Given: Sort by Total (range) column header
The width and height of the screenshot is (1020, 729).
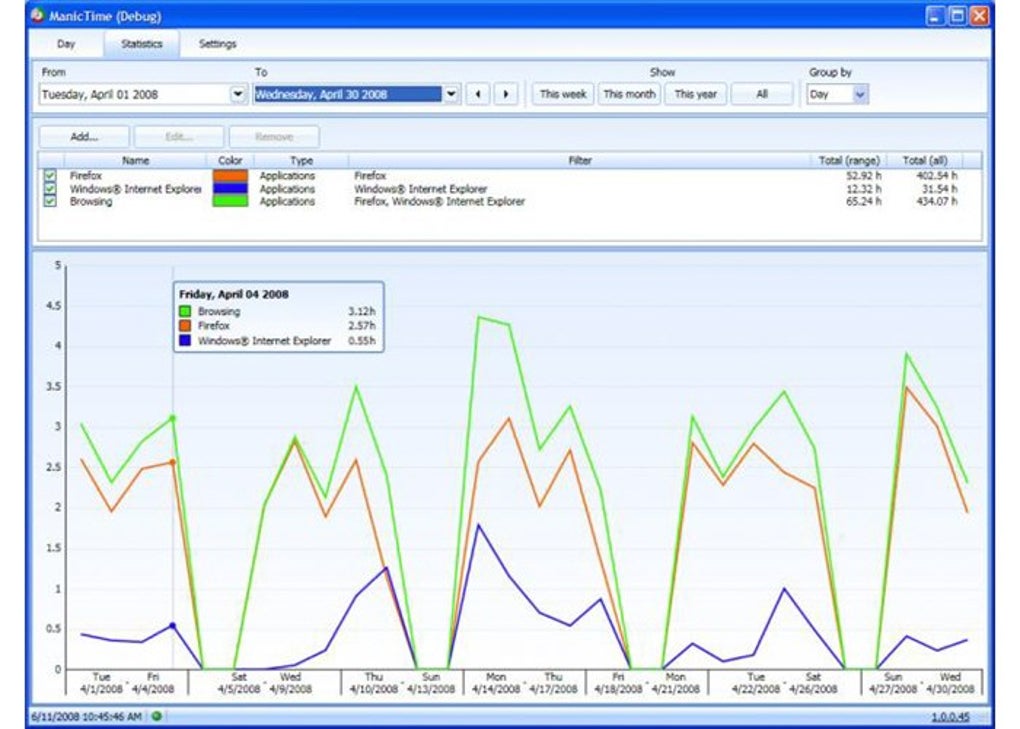Looking at the screenshot, I should [x=849, y=161].
